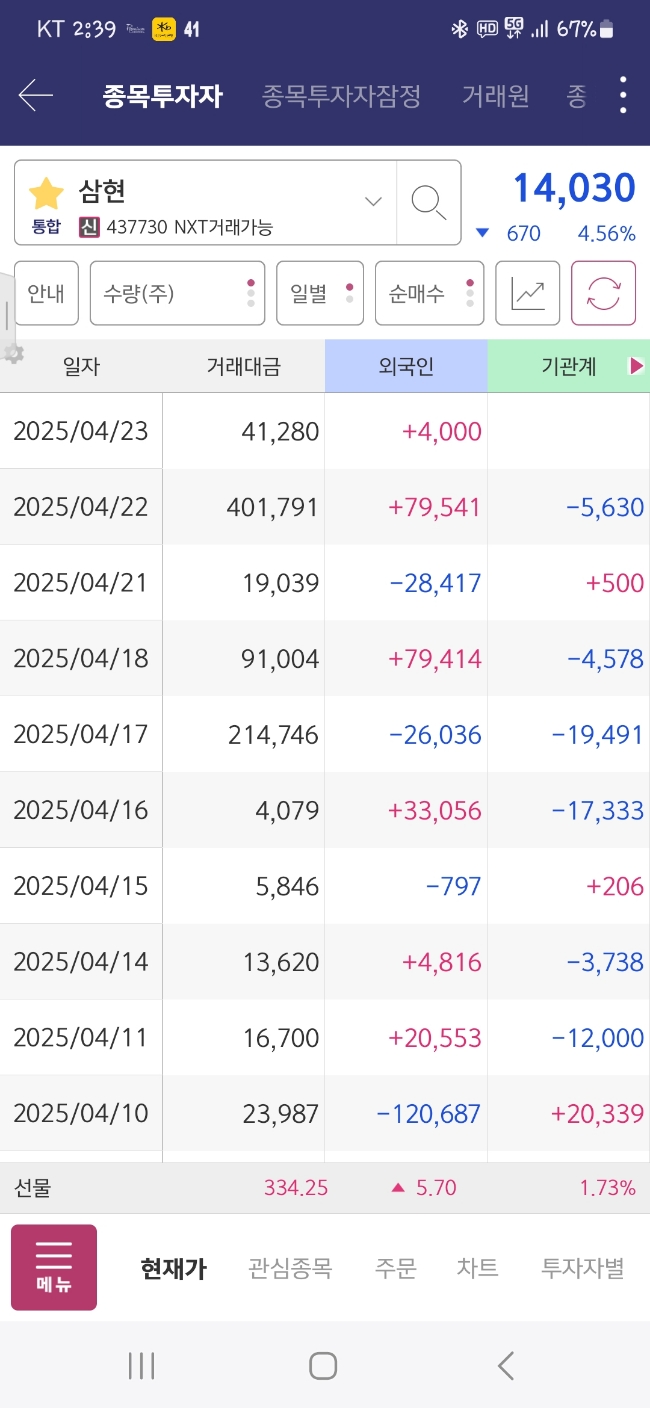650x1408 pixels.
Task: Select the 2025/04/22 data row
Action: [x=325, y=507]
